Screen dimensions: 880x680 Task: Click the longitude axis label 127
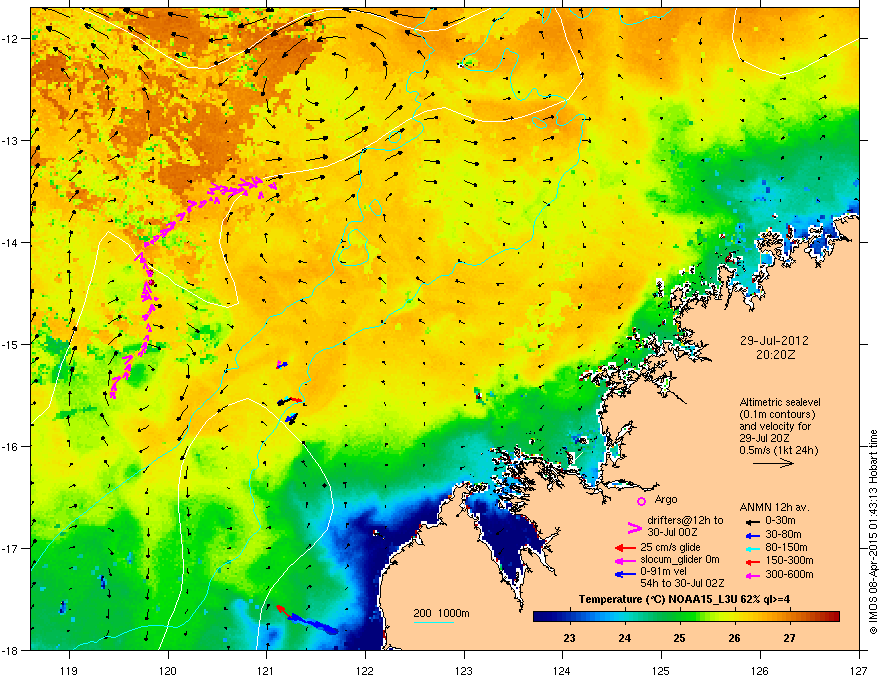[x=859, y=670]
